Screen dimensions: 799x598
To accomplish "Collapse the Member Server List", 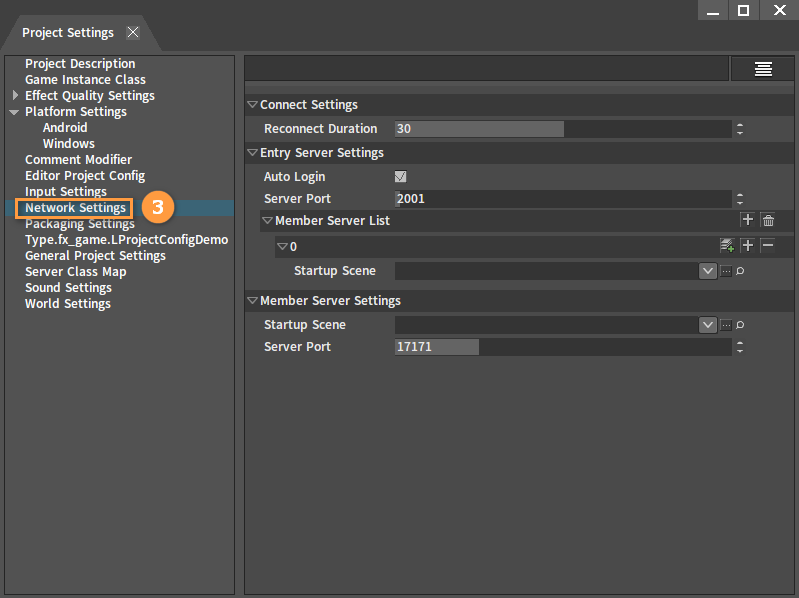I will 267,221.
